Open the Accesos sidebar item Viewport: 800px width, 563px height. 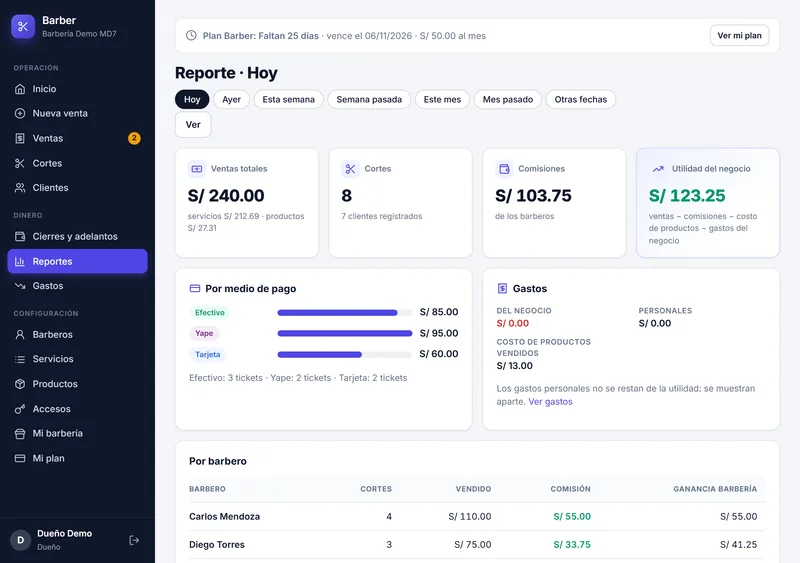point(78,409)
